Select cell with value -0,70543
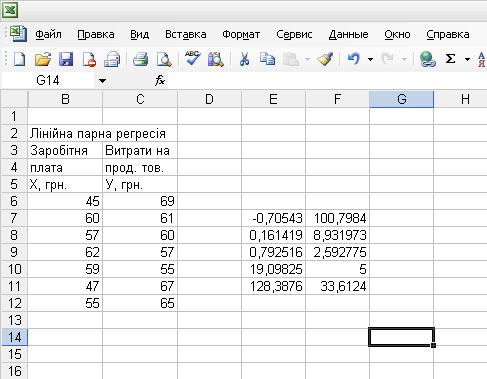 273,218
